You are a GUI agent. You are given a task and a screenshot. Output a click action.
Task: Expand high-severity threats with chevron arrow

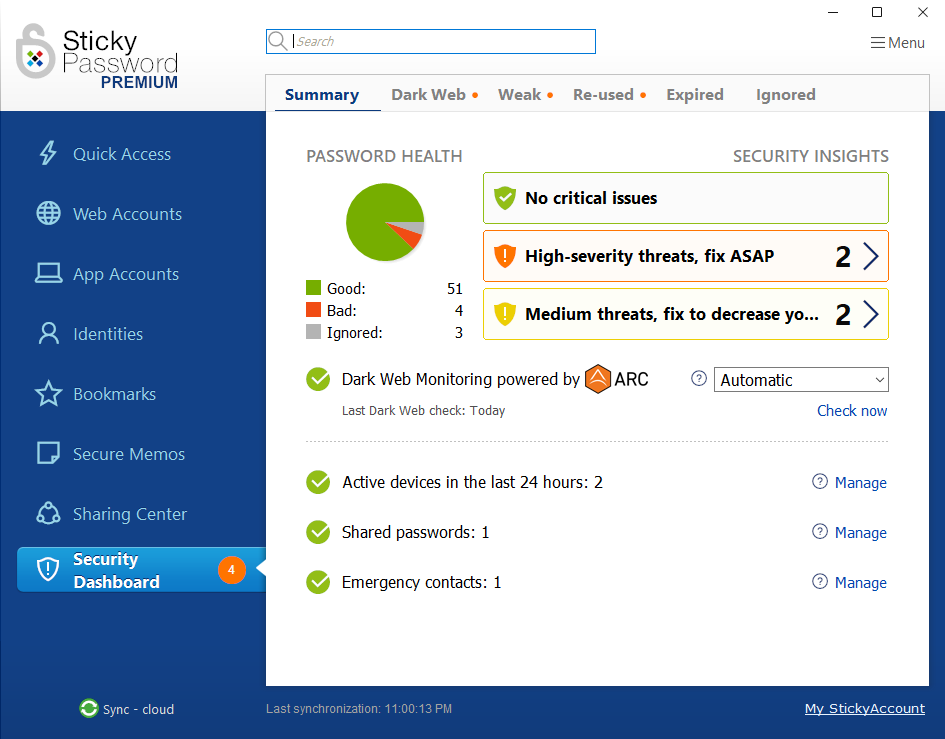(871, 256)
